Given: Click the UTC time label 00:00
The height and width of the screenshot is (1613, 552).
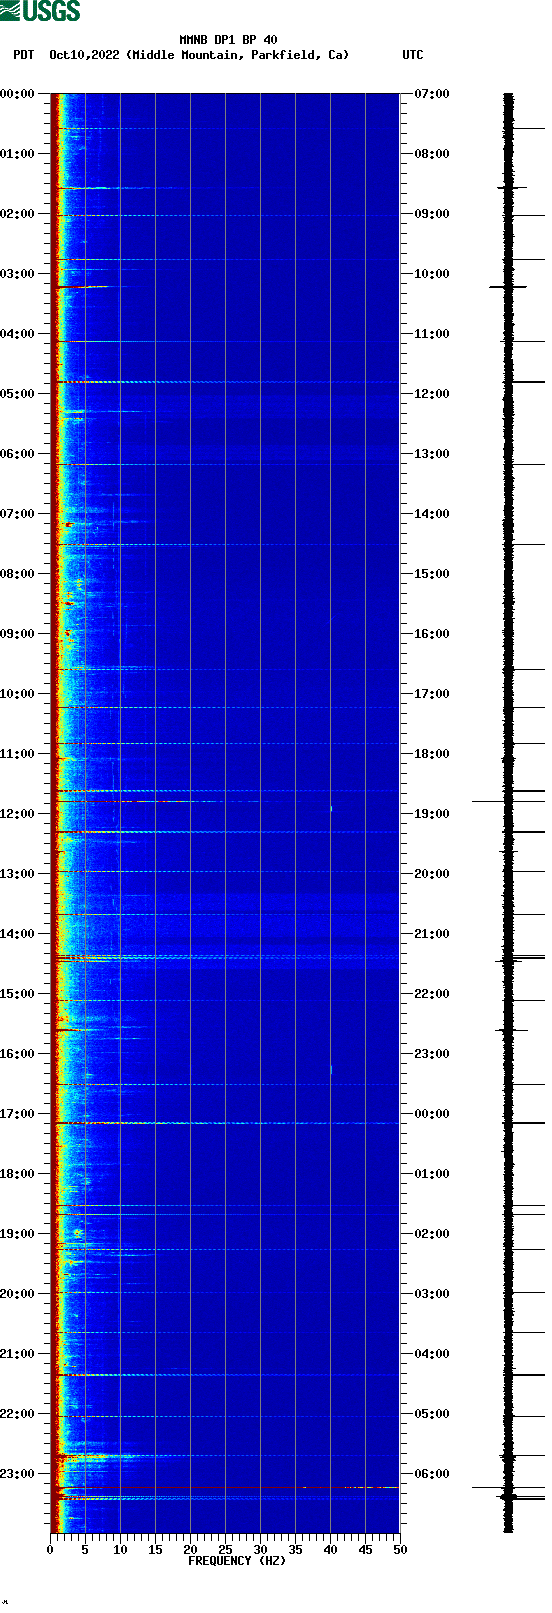Looking at the screenshot, I should (x=432, y=1114).
